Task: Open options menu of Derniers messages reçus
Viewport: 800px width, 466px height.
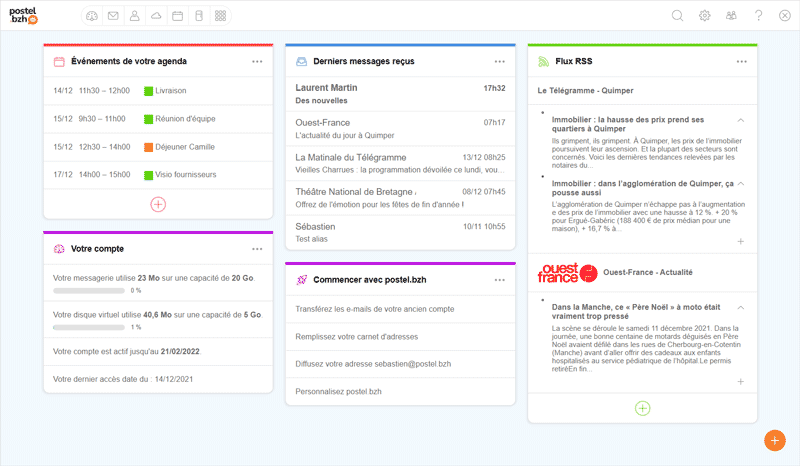Action: click(x=500, y=62)
